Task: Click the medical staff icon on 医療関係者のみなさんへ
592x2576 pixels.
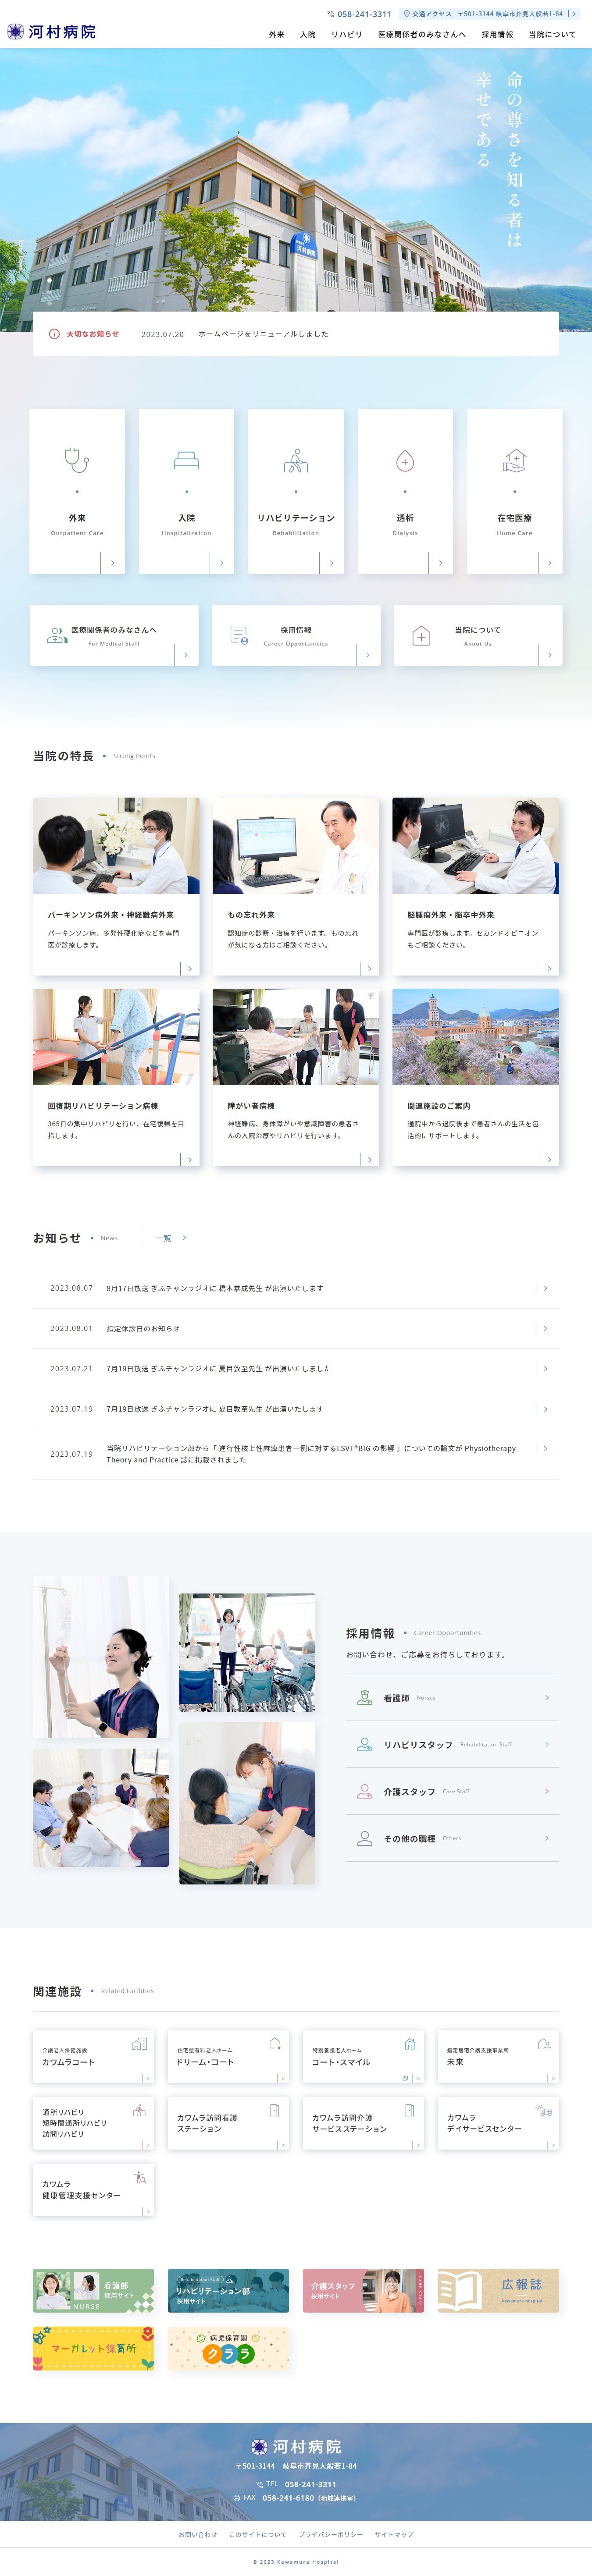Action: pos(57,635)
